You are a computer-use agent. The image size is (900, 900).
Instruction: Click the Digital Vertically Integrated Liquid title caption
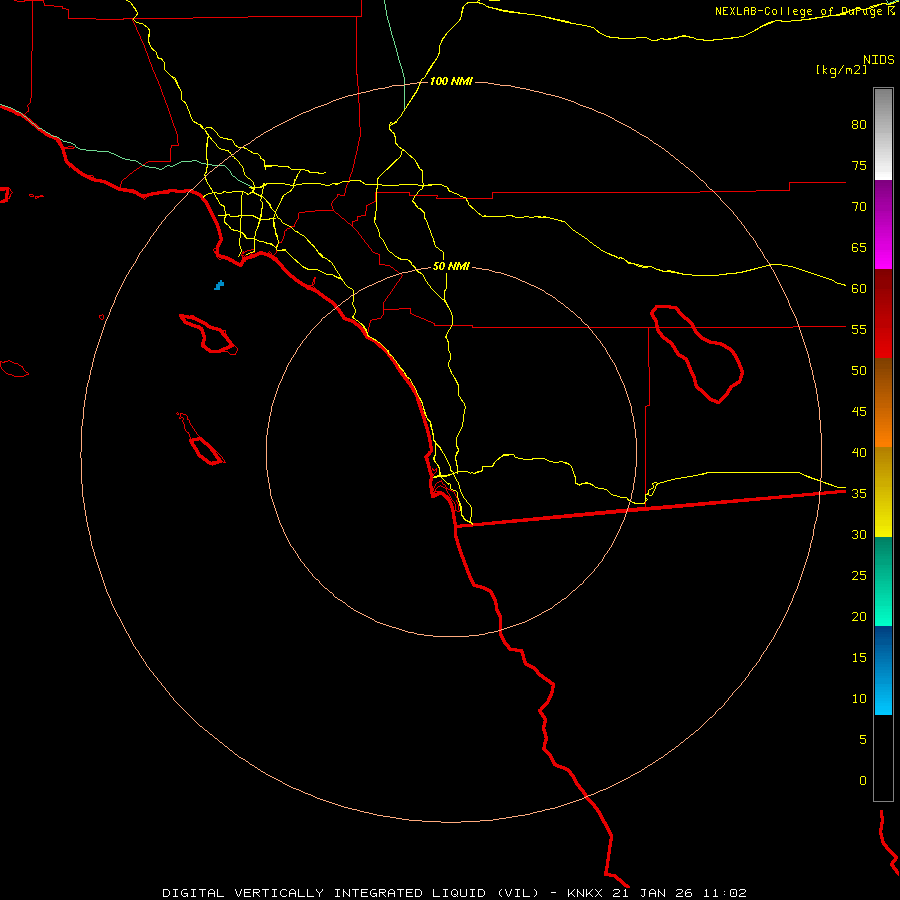[x=350, y=893]
